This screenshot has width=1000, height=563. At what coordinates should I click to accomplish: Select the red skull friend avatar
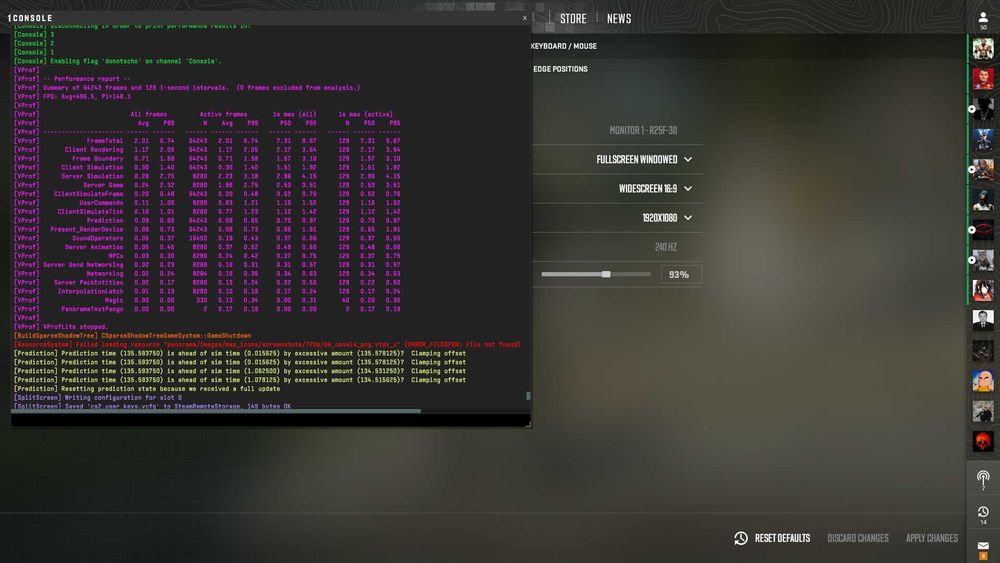coord(983,441)
